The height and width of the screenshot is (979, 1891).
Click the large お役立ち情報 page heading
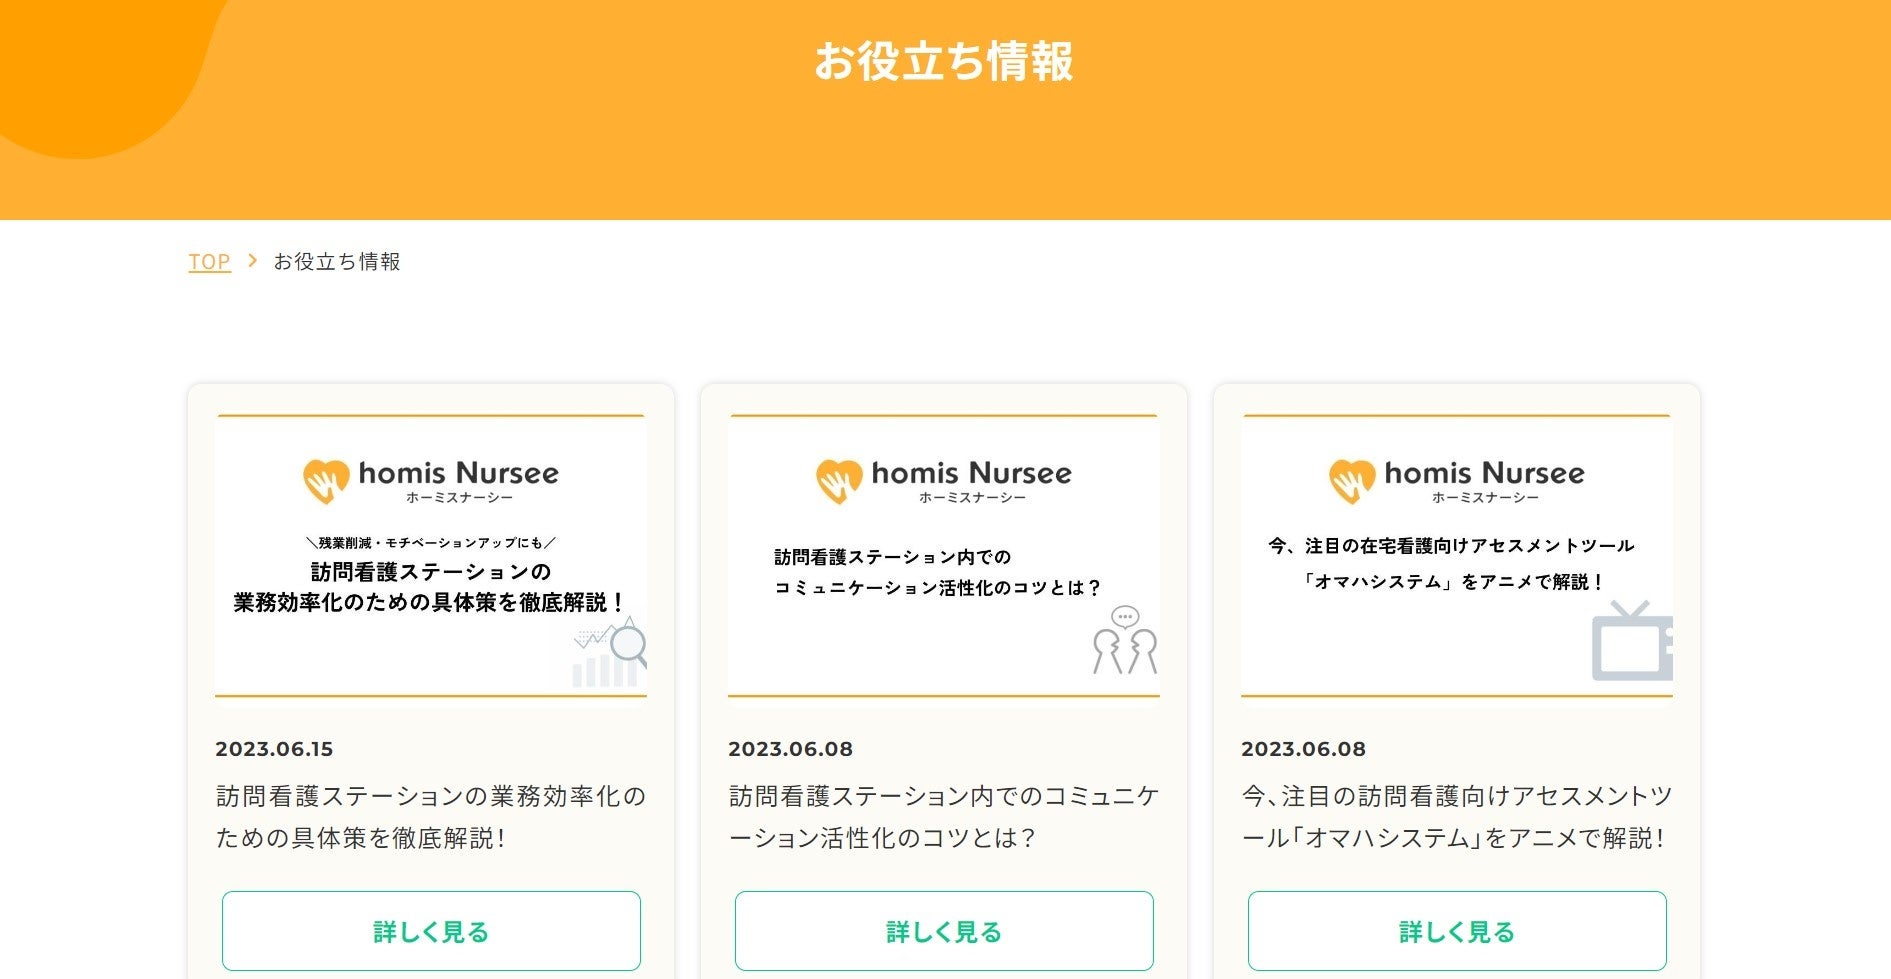[944, 61]
